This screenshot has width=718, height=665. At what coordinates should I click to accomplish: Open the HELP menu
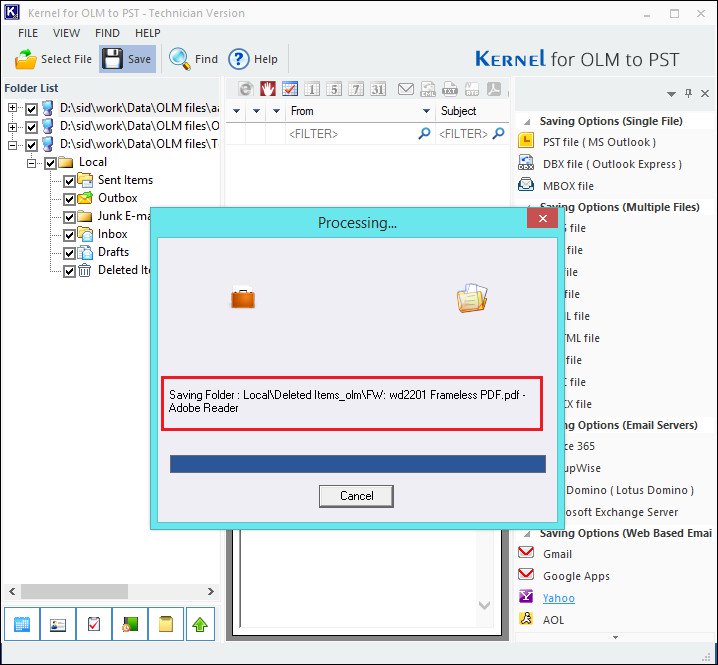click(147, 33)
